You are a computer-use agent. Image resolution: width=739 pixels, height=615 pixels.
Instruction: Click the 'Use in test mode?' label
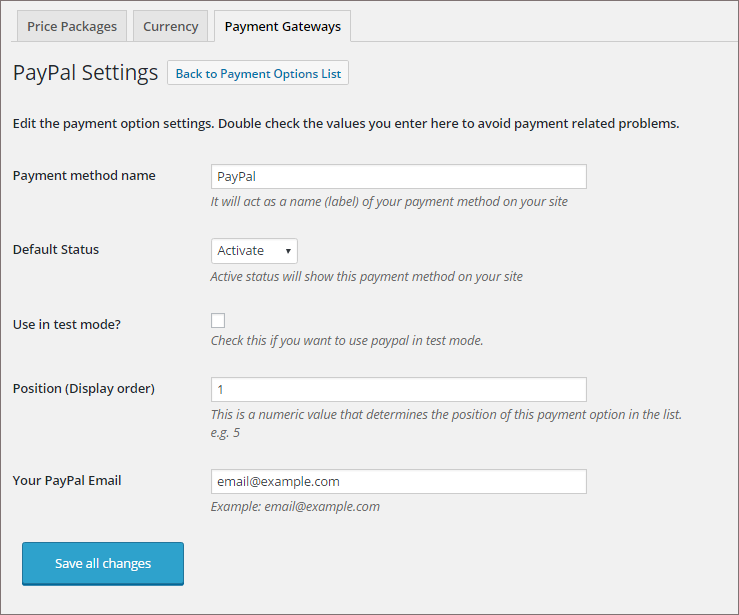pos(66,324)
